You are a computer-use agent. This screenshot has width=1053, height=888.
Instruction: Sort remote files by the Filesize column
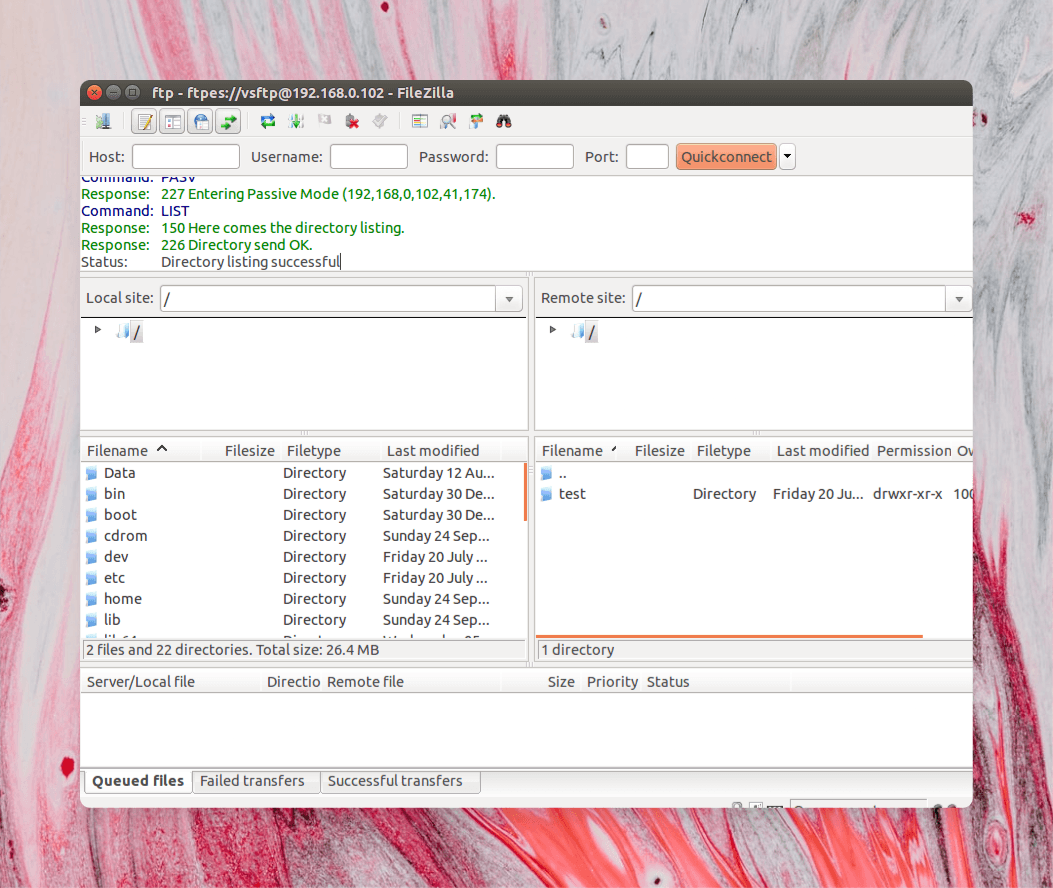659,450
